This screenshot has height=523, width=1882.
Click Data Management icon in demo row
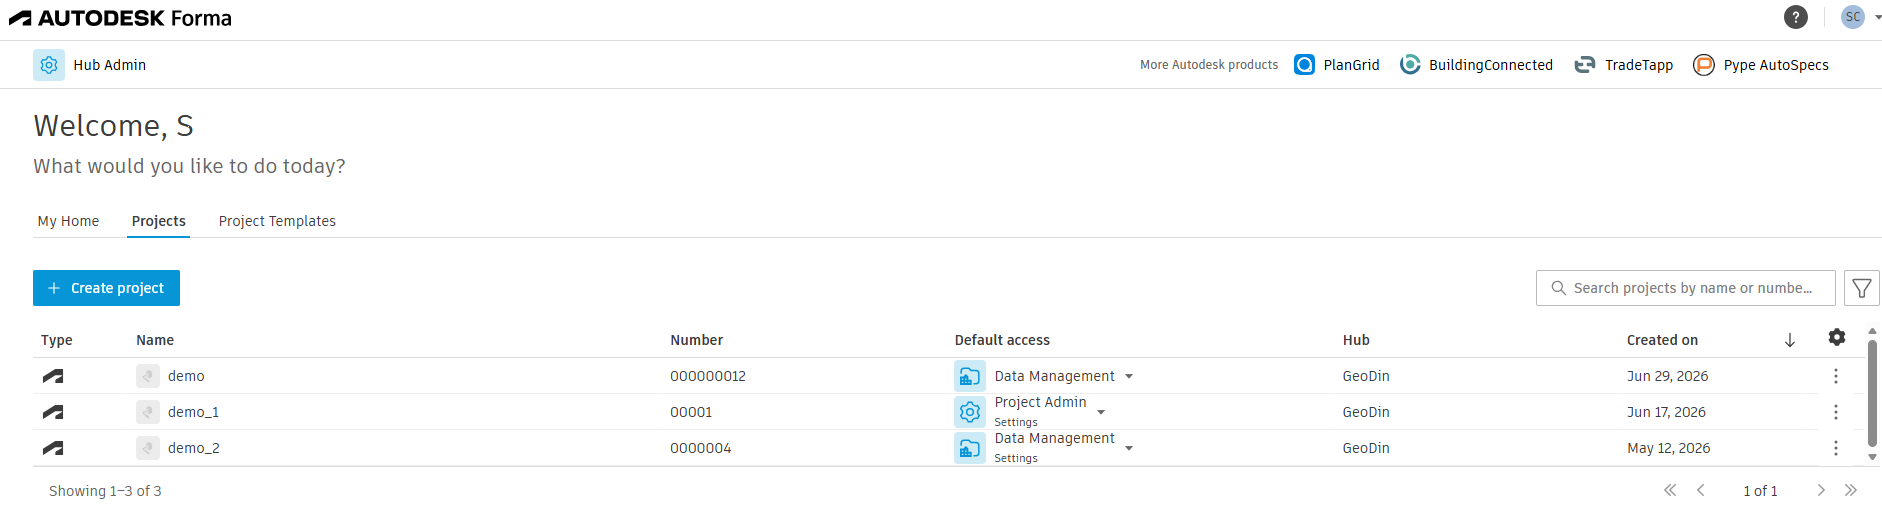970,376
